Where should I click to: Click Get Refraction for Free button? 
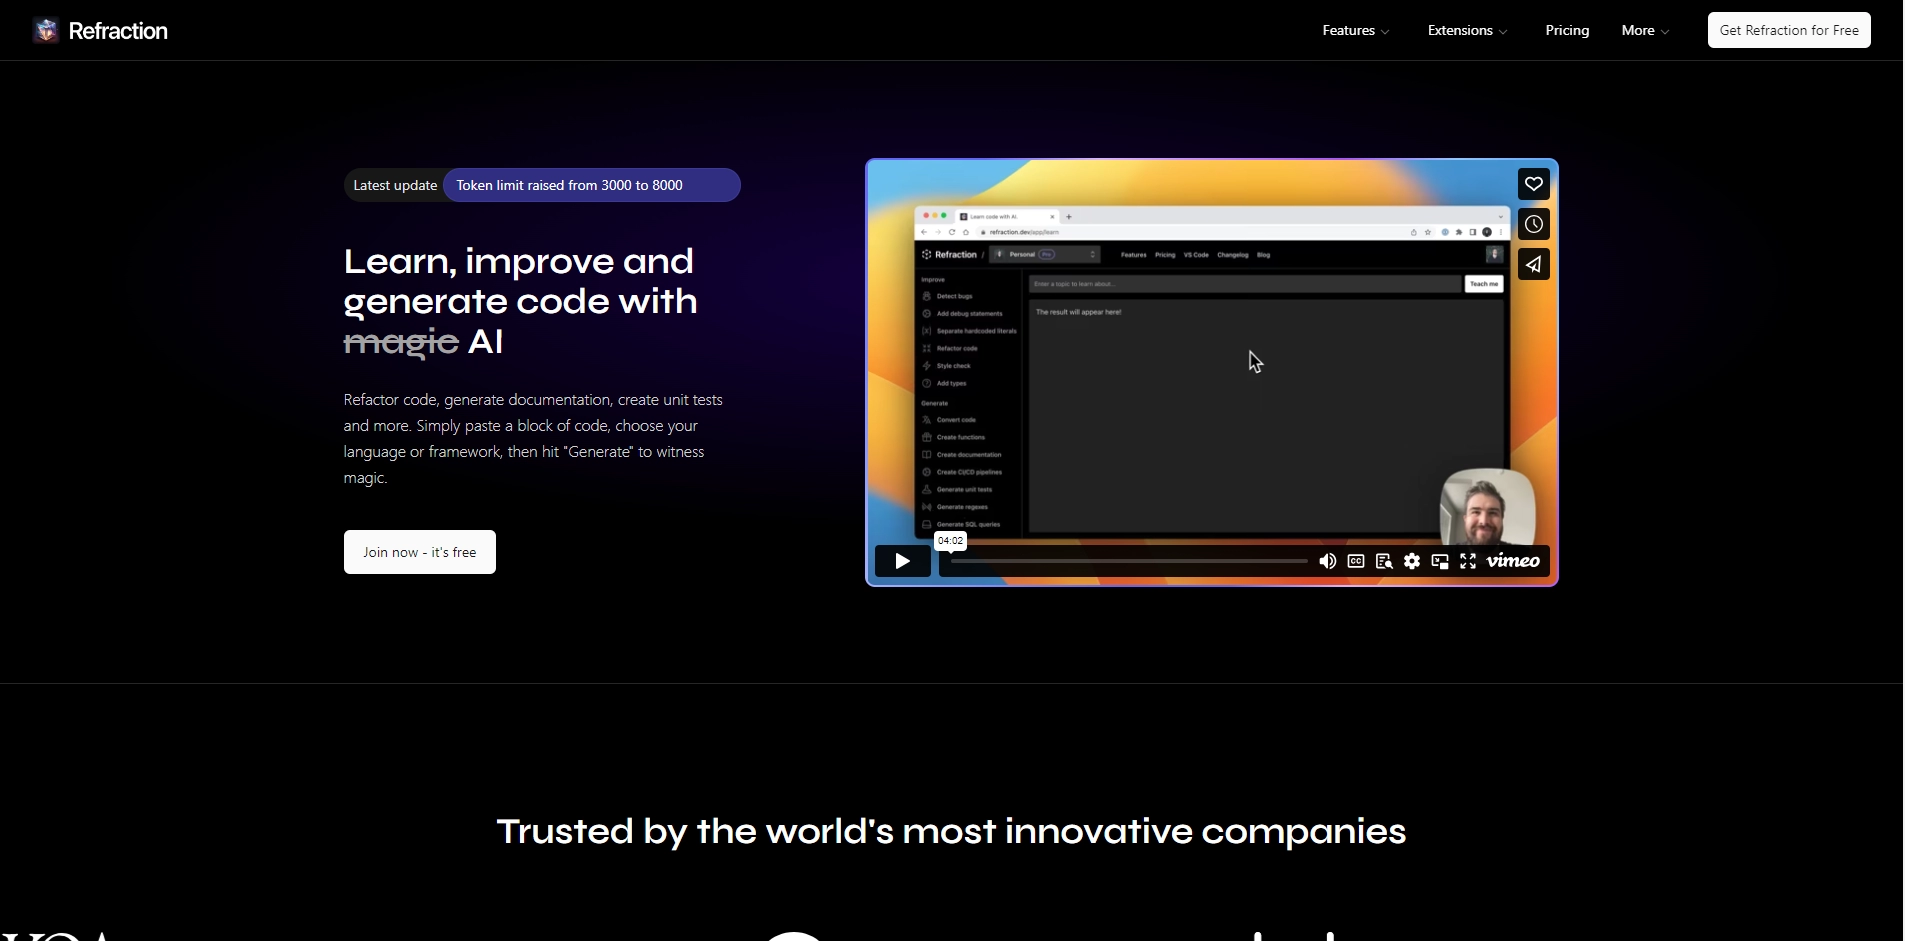[x=1789, y=30]
